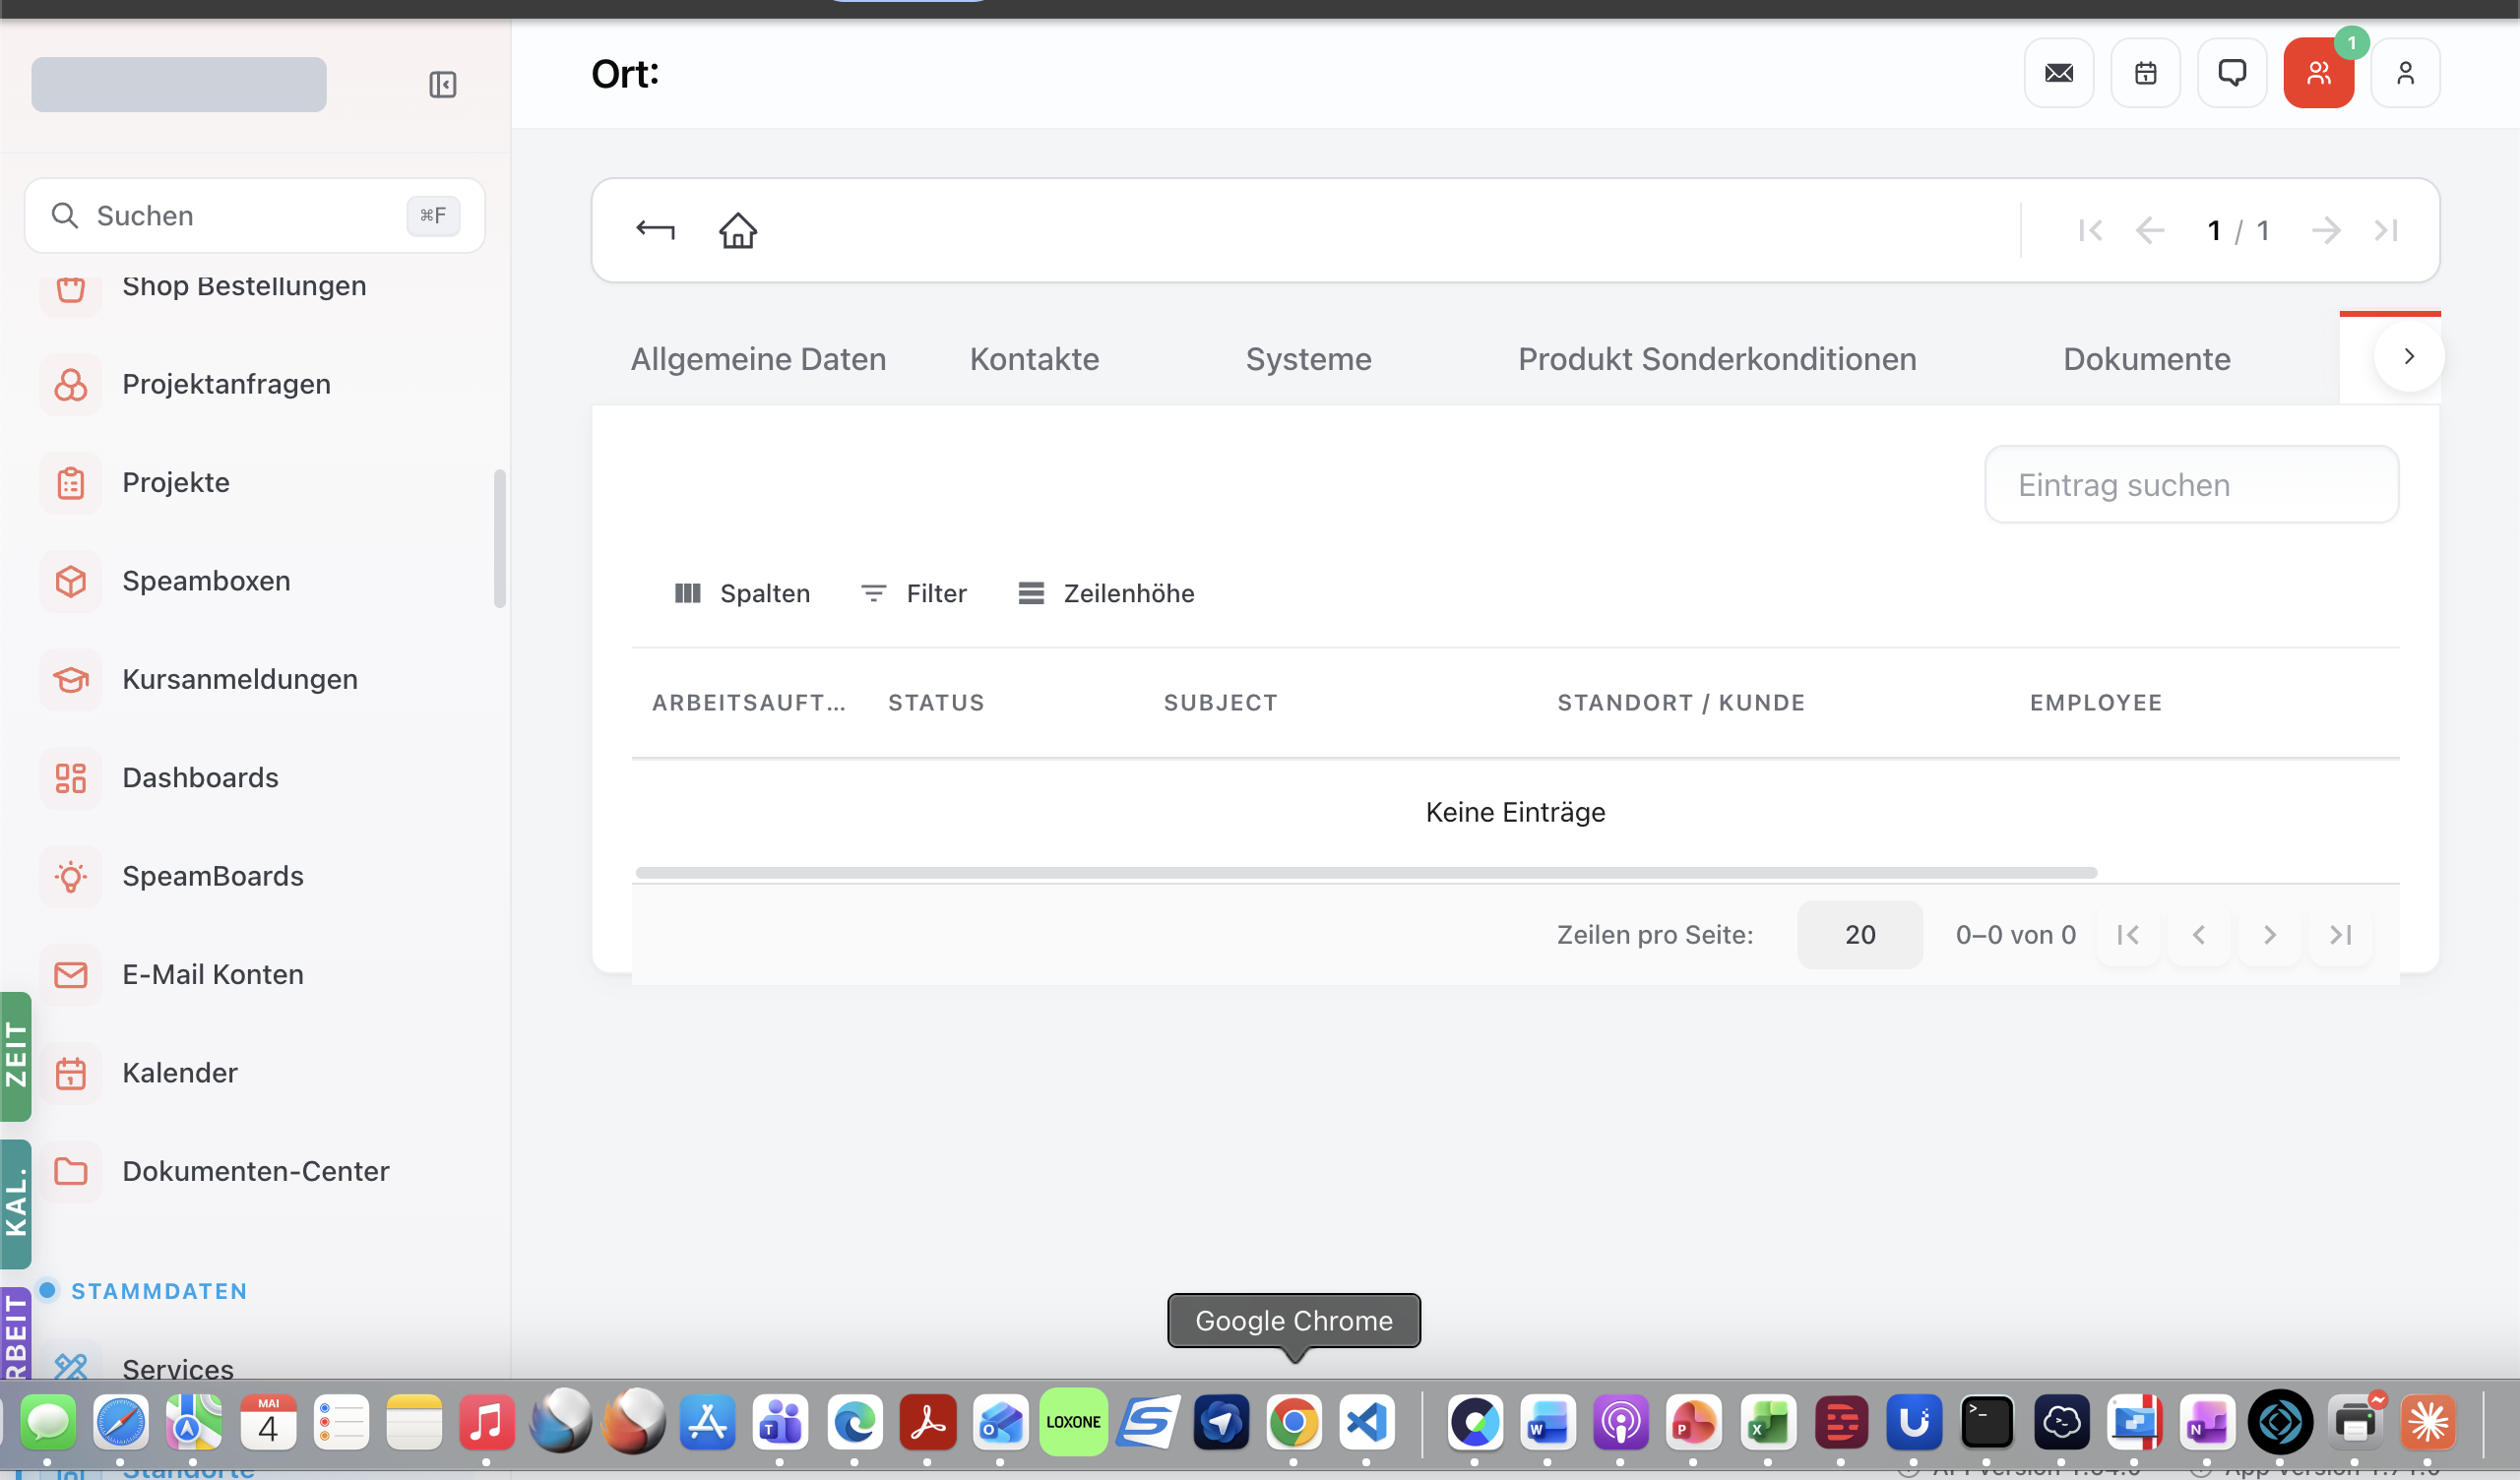Open the teal KAL. side tab

tap(15, 1204)
